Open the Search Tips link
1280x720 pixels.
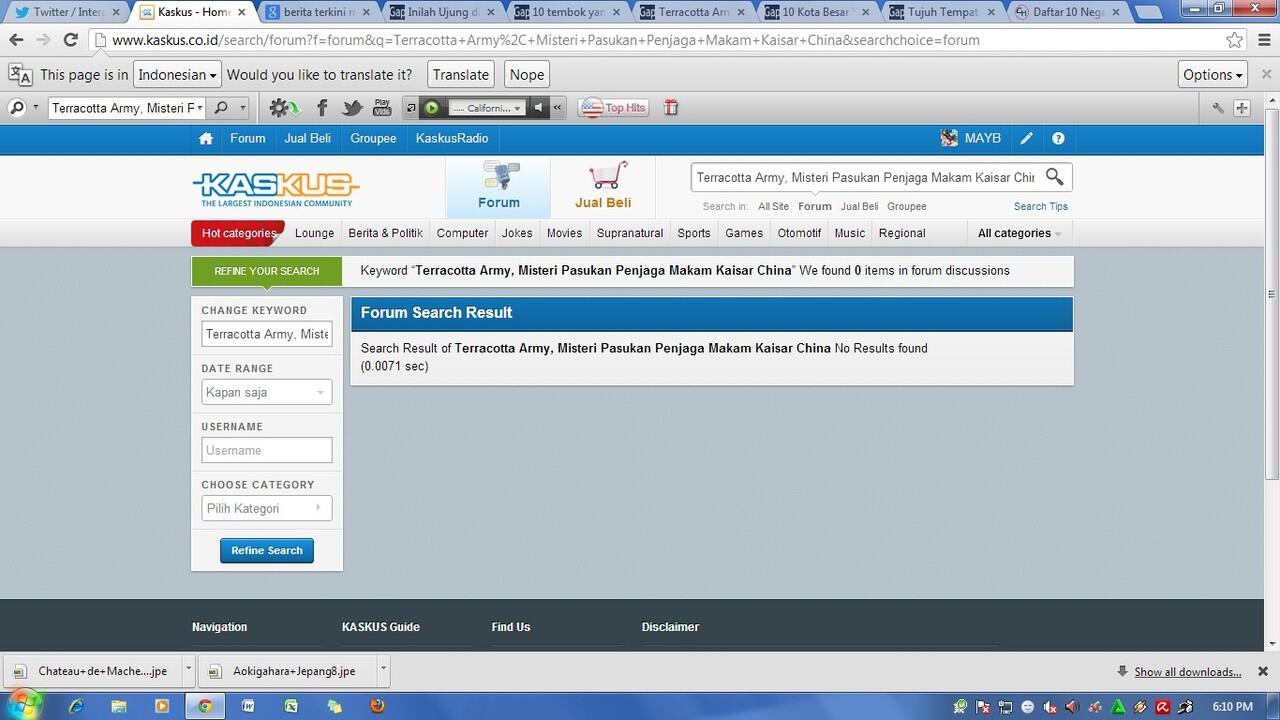1041,206
